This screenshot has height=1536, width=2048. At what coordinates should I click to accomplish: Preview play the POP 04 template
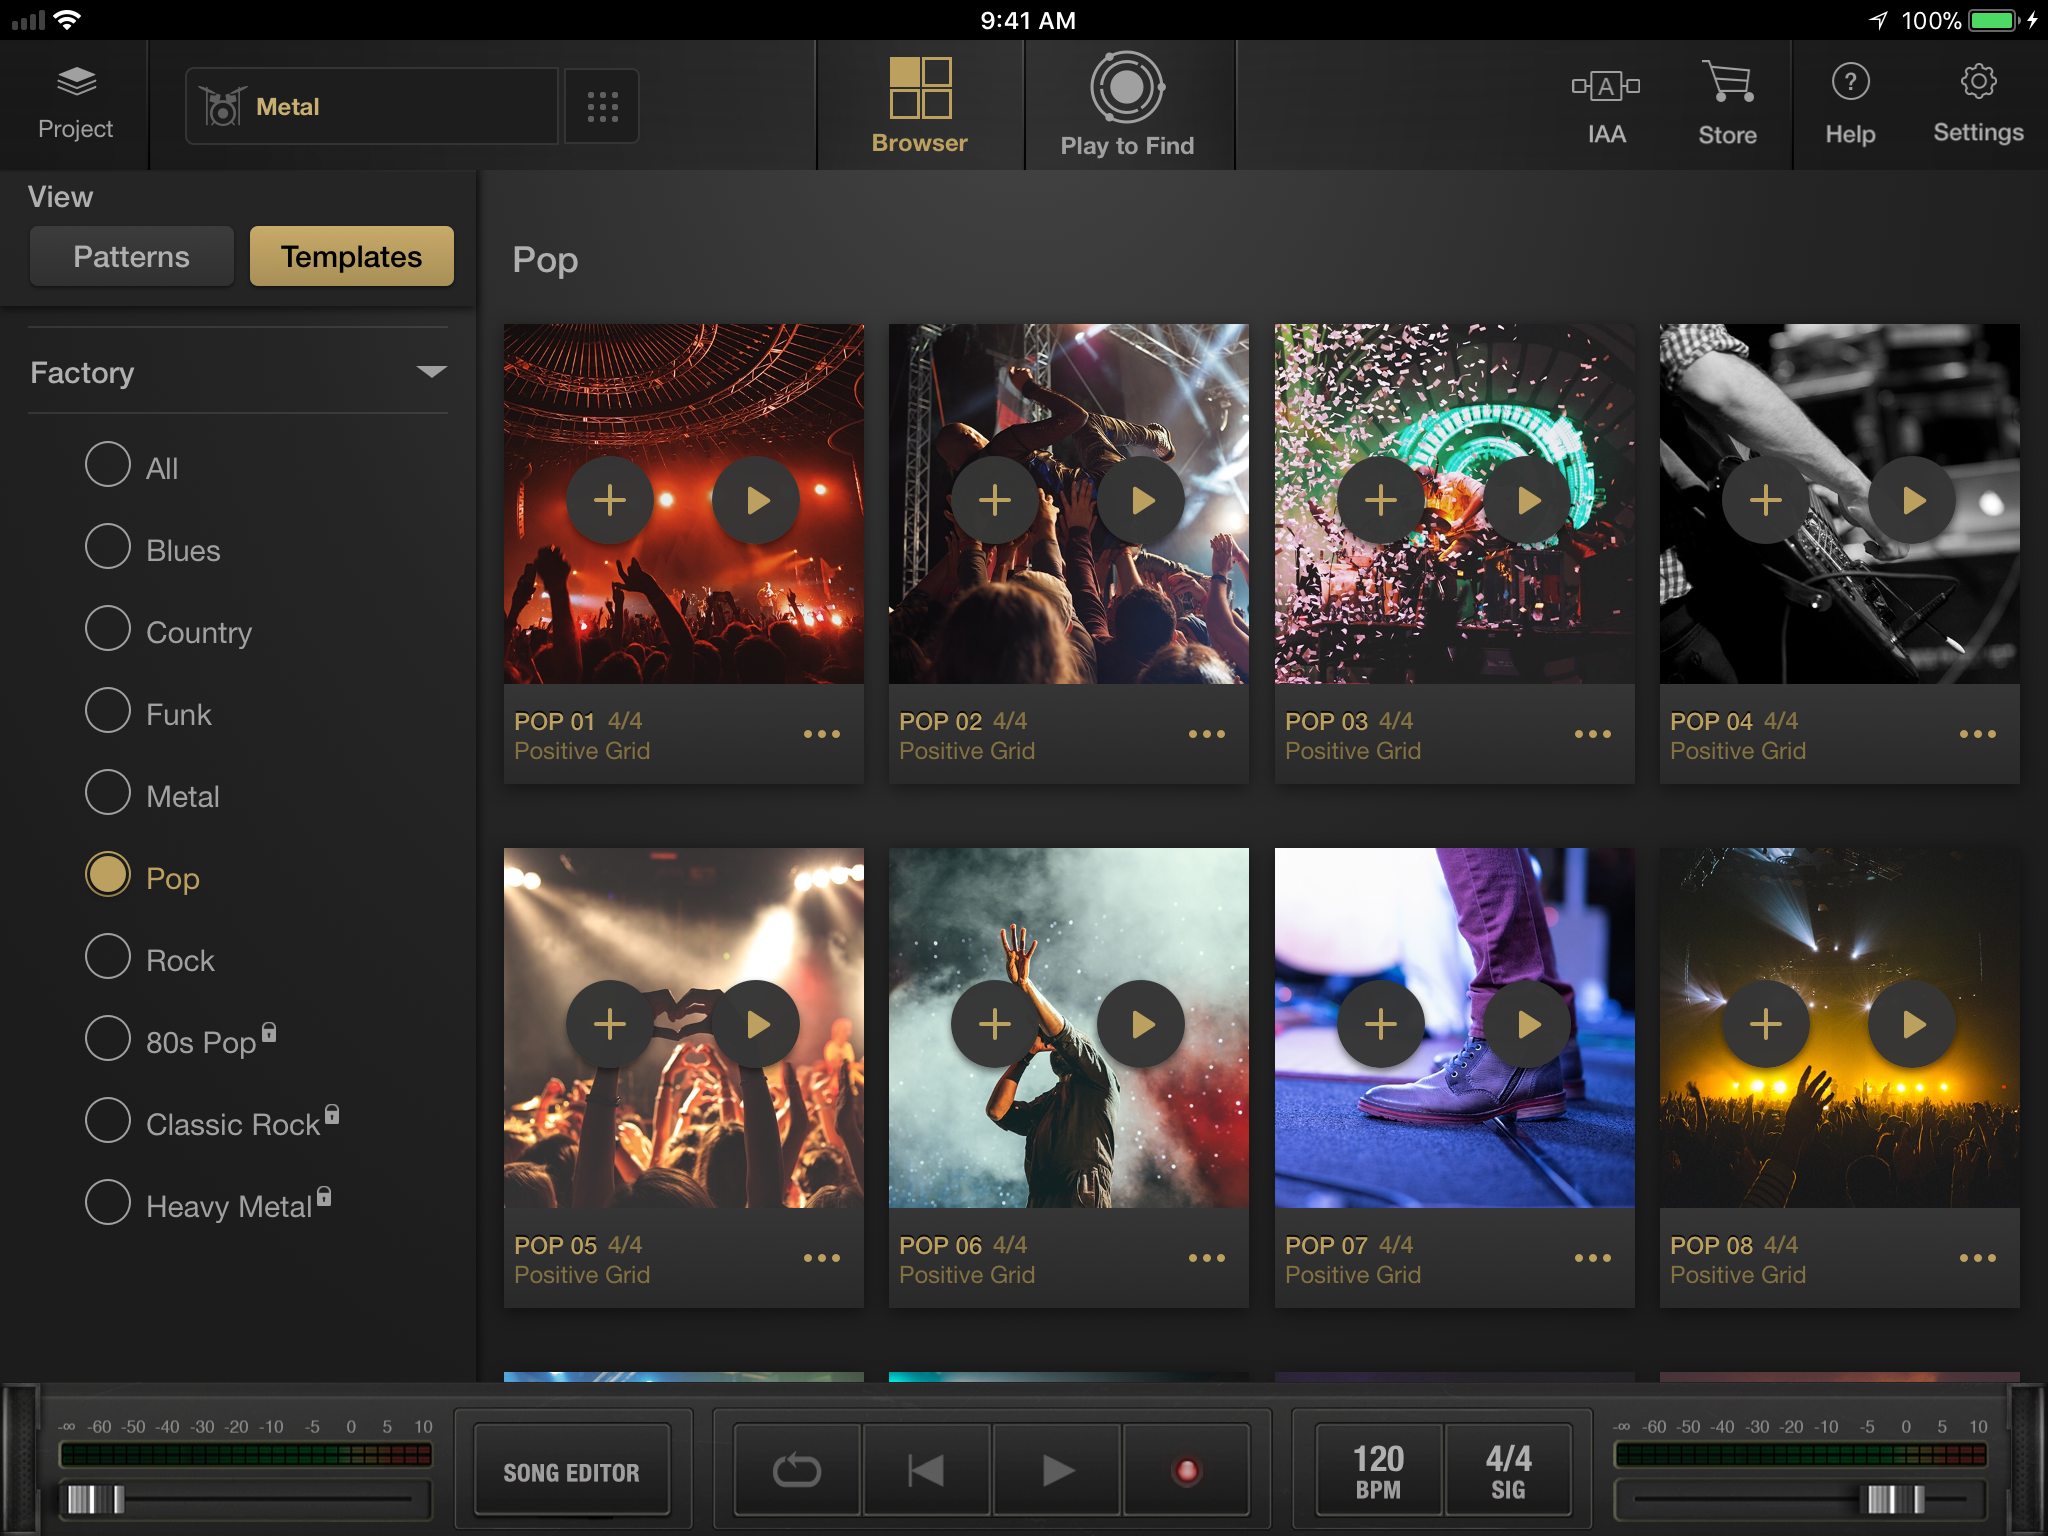(1912, 500)
